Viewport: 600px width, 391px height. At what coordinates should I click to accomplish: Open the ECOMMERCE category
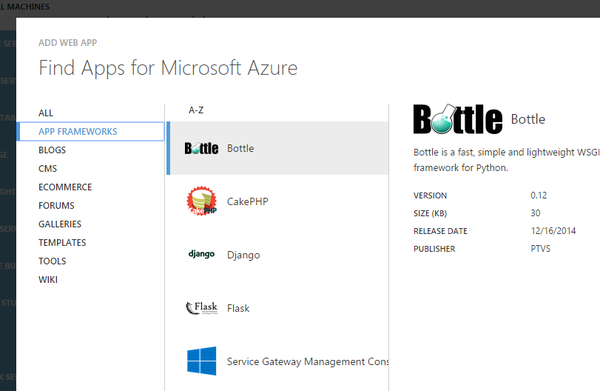(x=65, y=187)
